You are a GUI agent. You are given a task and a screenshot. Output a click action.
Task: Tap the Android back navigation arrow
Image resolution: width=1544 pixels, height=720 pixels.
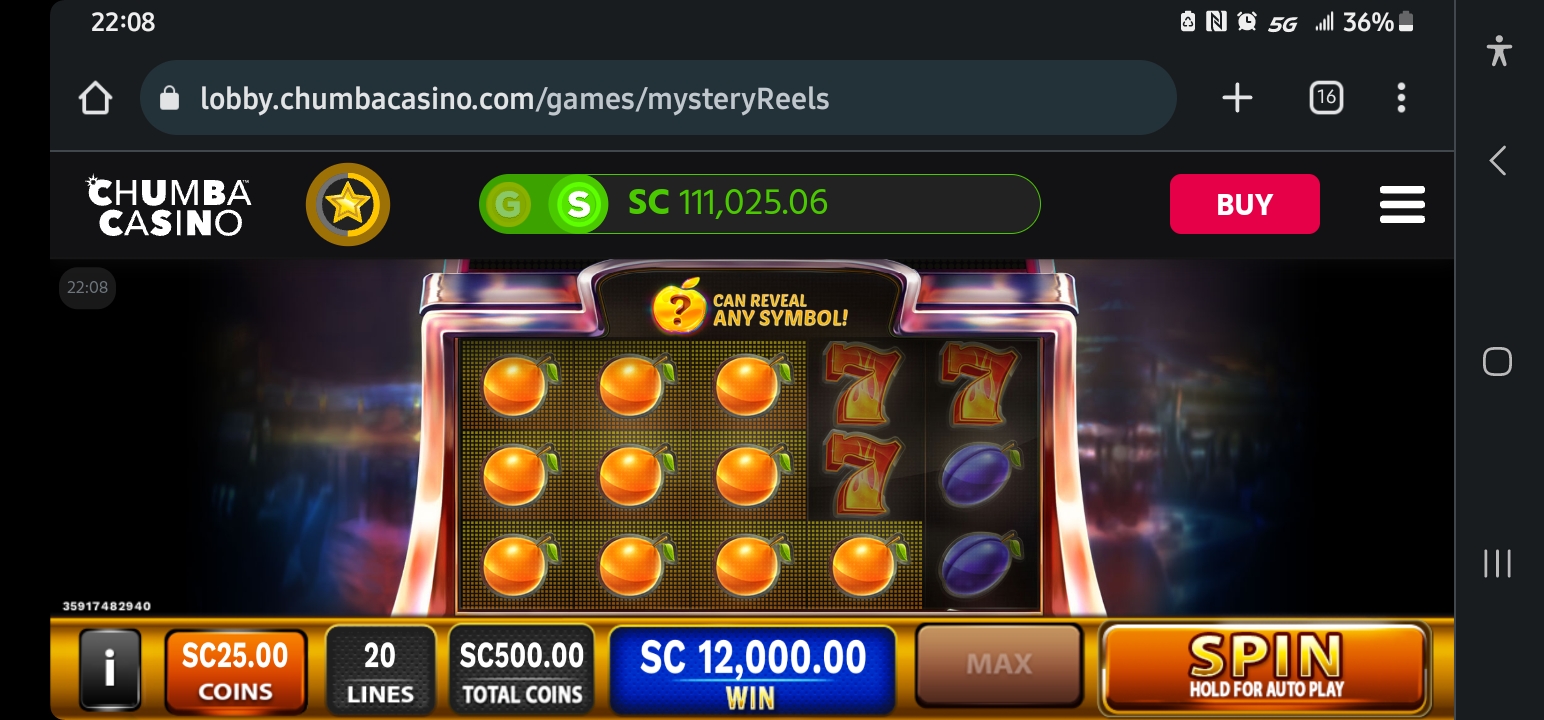pos(1497,161)
